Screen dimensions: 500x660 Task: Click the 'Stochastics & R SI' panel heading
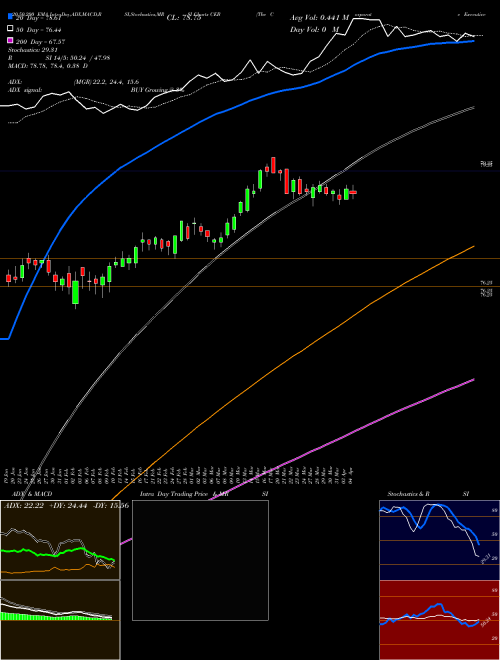[x=428, y=494]
